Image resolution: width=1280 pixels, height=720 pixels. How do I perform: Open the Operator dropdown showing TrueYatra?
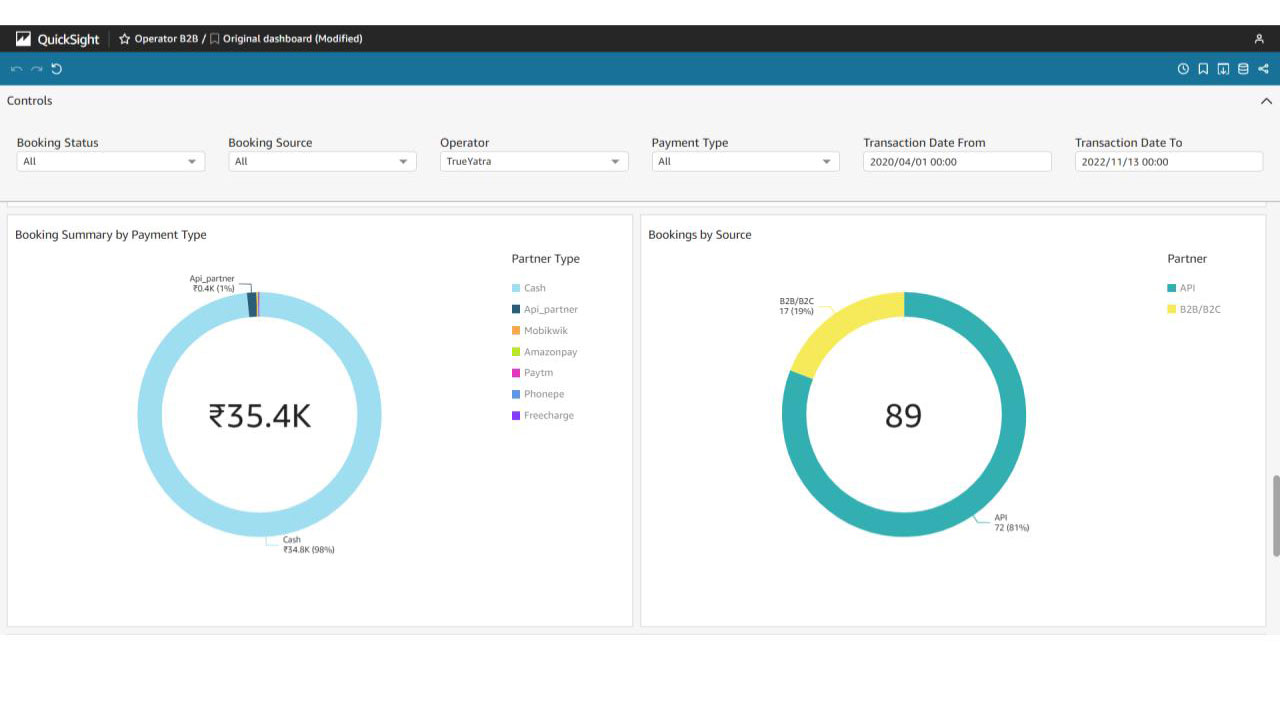pos(534,162)
